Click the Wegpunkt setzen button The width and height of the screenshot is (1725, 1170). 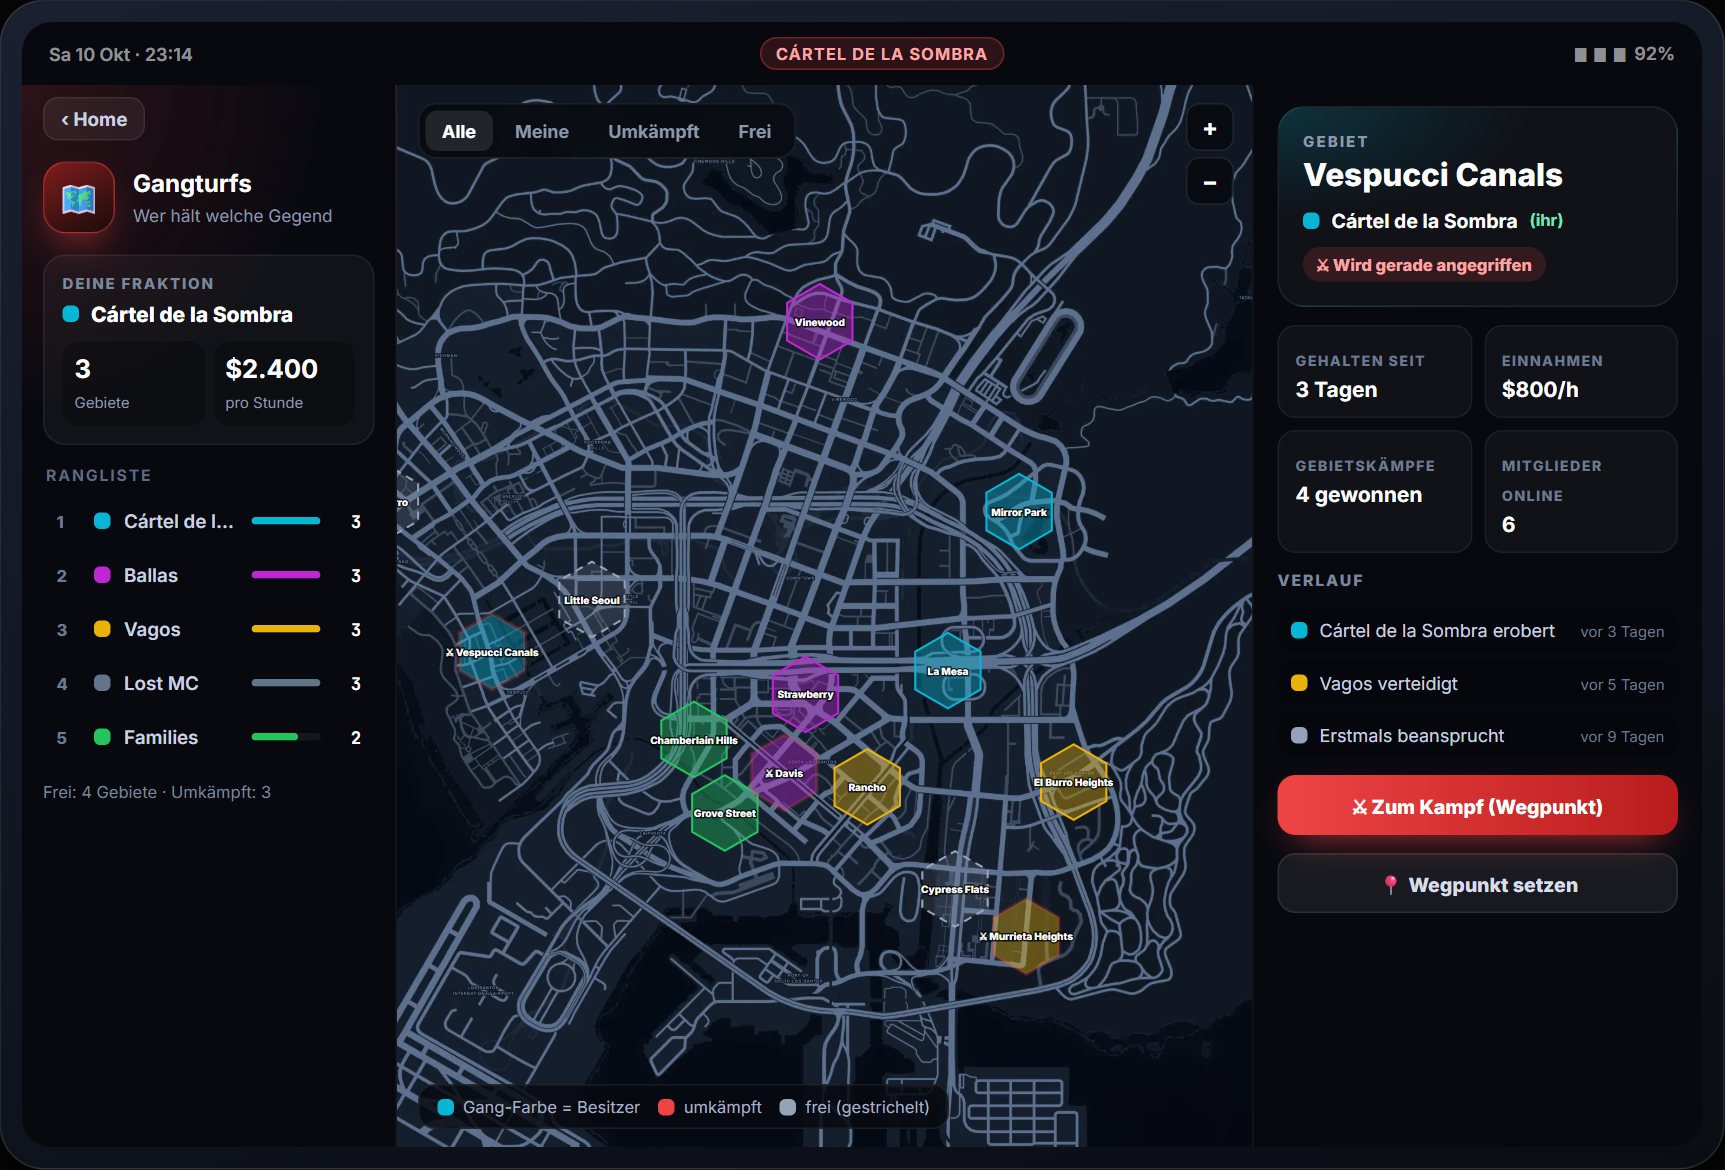pos(1477,884)
